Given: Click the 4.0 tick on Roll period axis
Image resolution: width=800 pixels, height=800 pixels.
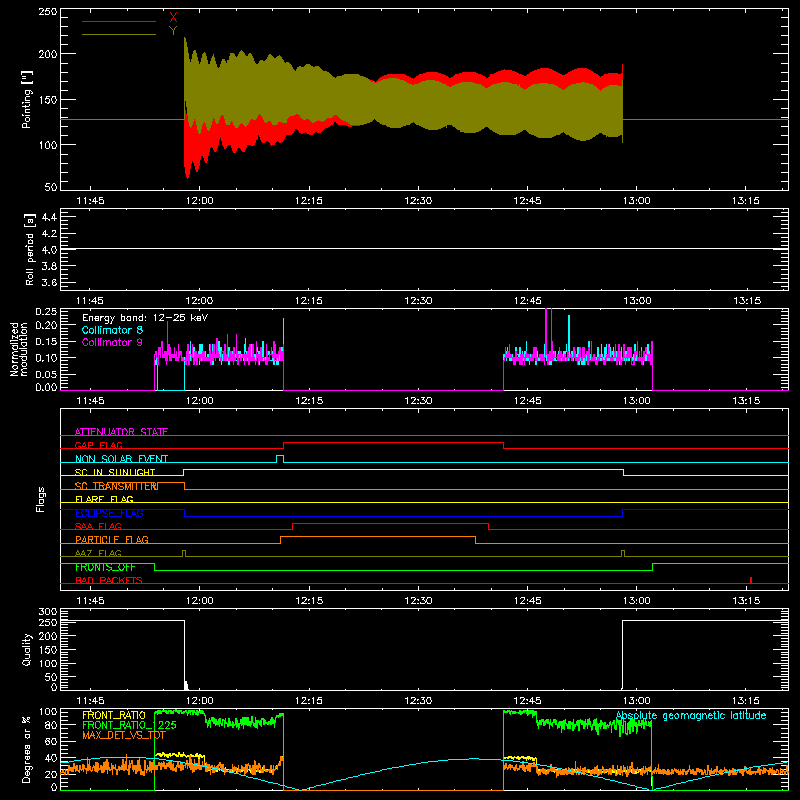Looking at the screenshot, I should coord(49,250).
